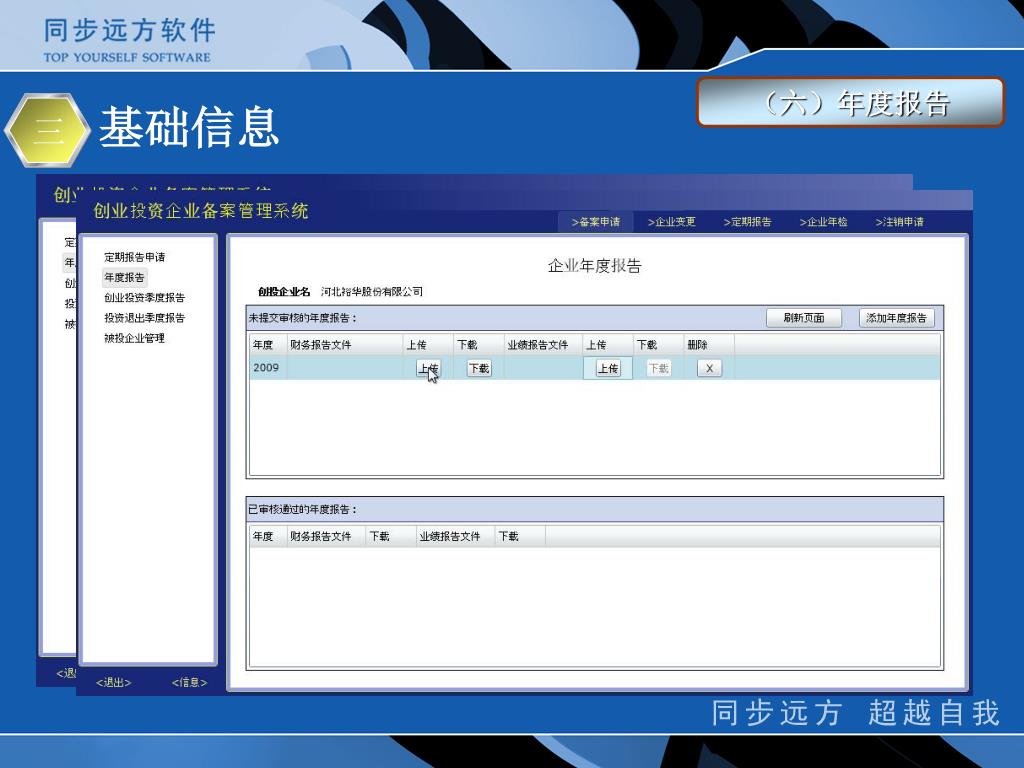Go to the >企业年检 tab
Screen dimensions: 1024x768
(x=824, y=222)
